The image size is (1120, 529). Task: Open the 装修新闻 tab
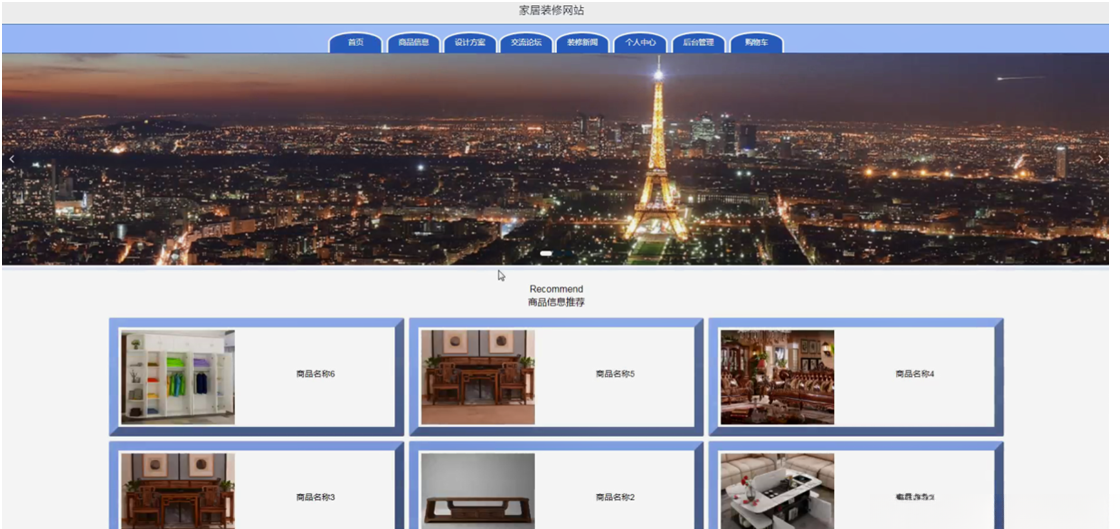[583, 43]
